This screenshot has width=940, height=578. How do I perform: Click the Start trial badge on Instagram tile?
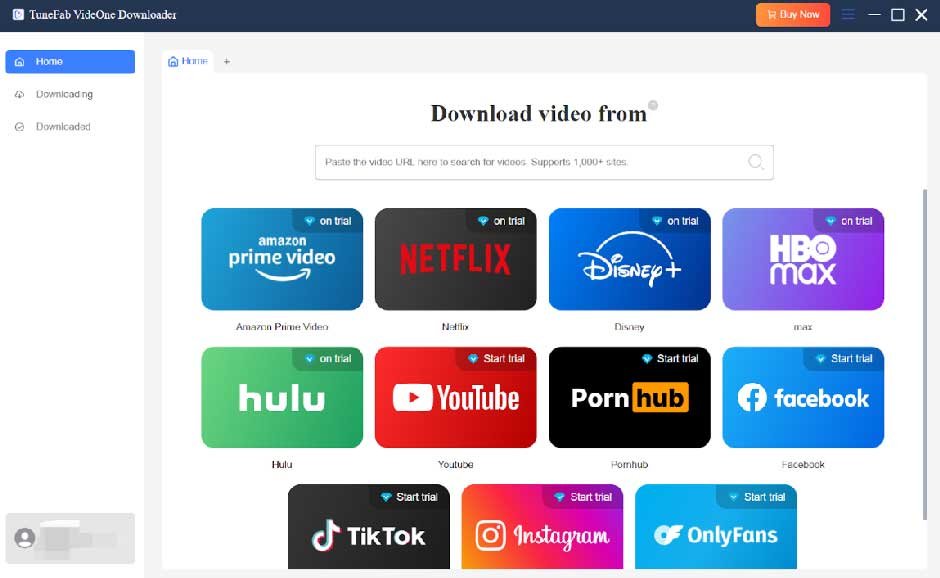click(583, 497)
